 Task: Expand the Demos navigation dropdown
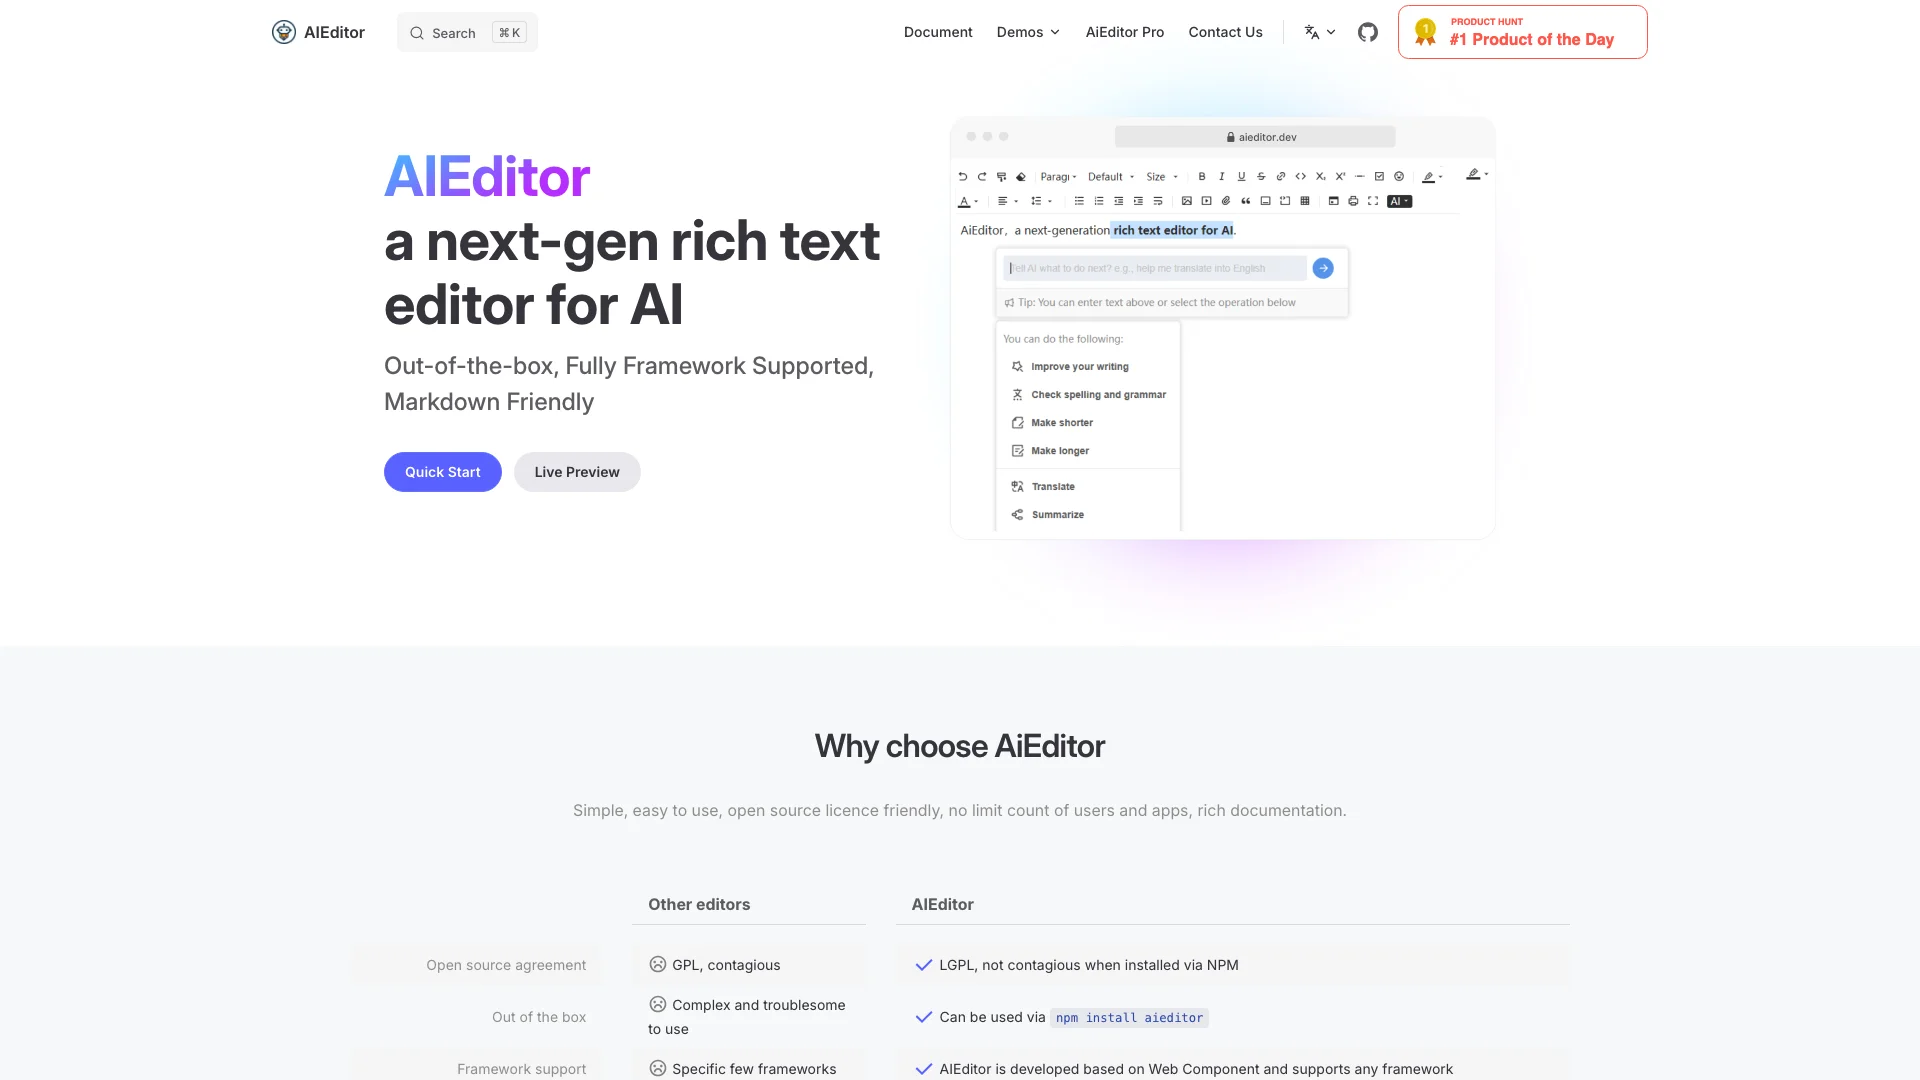[x=1027, y=32]
